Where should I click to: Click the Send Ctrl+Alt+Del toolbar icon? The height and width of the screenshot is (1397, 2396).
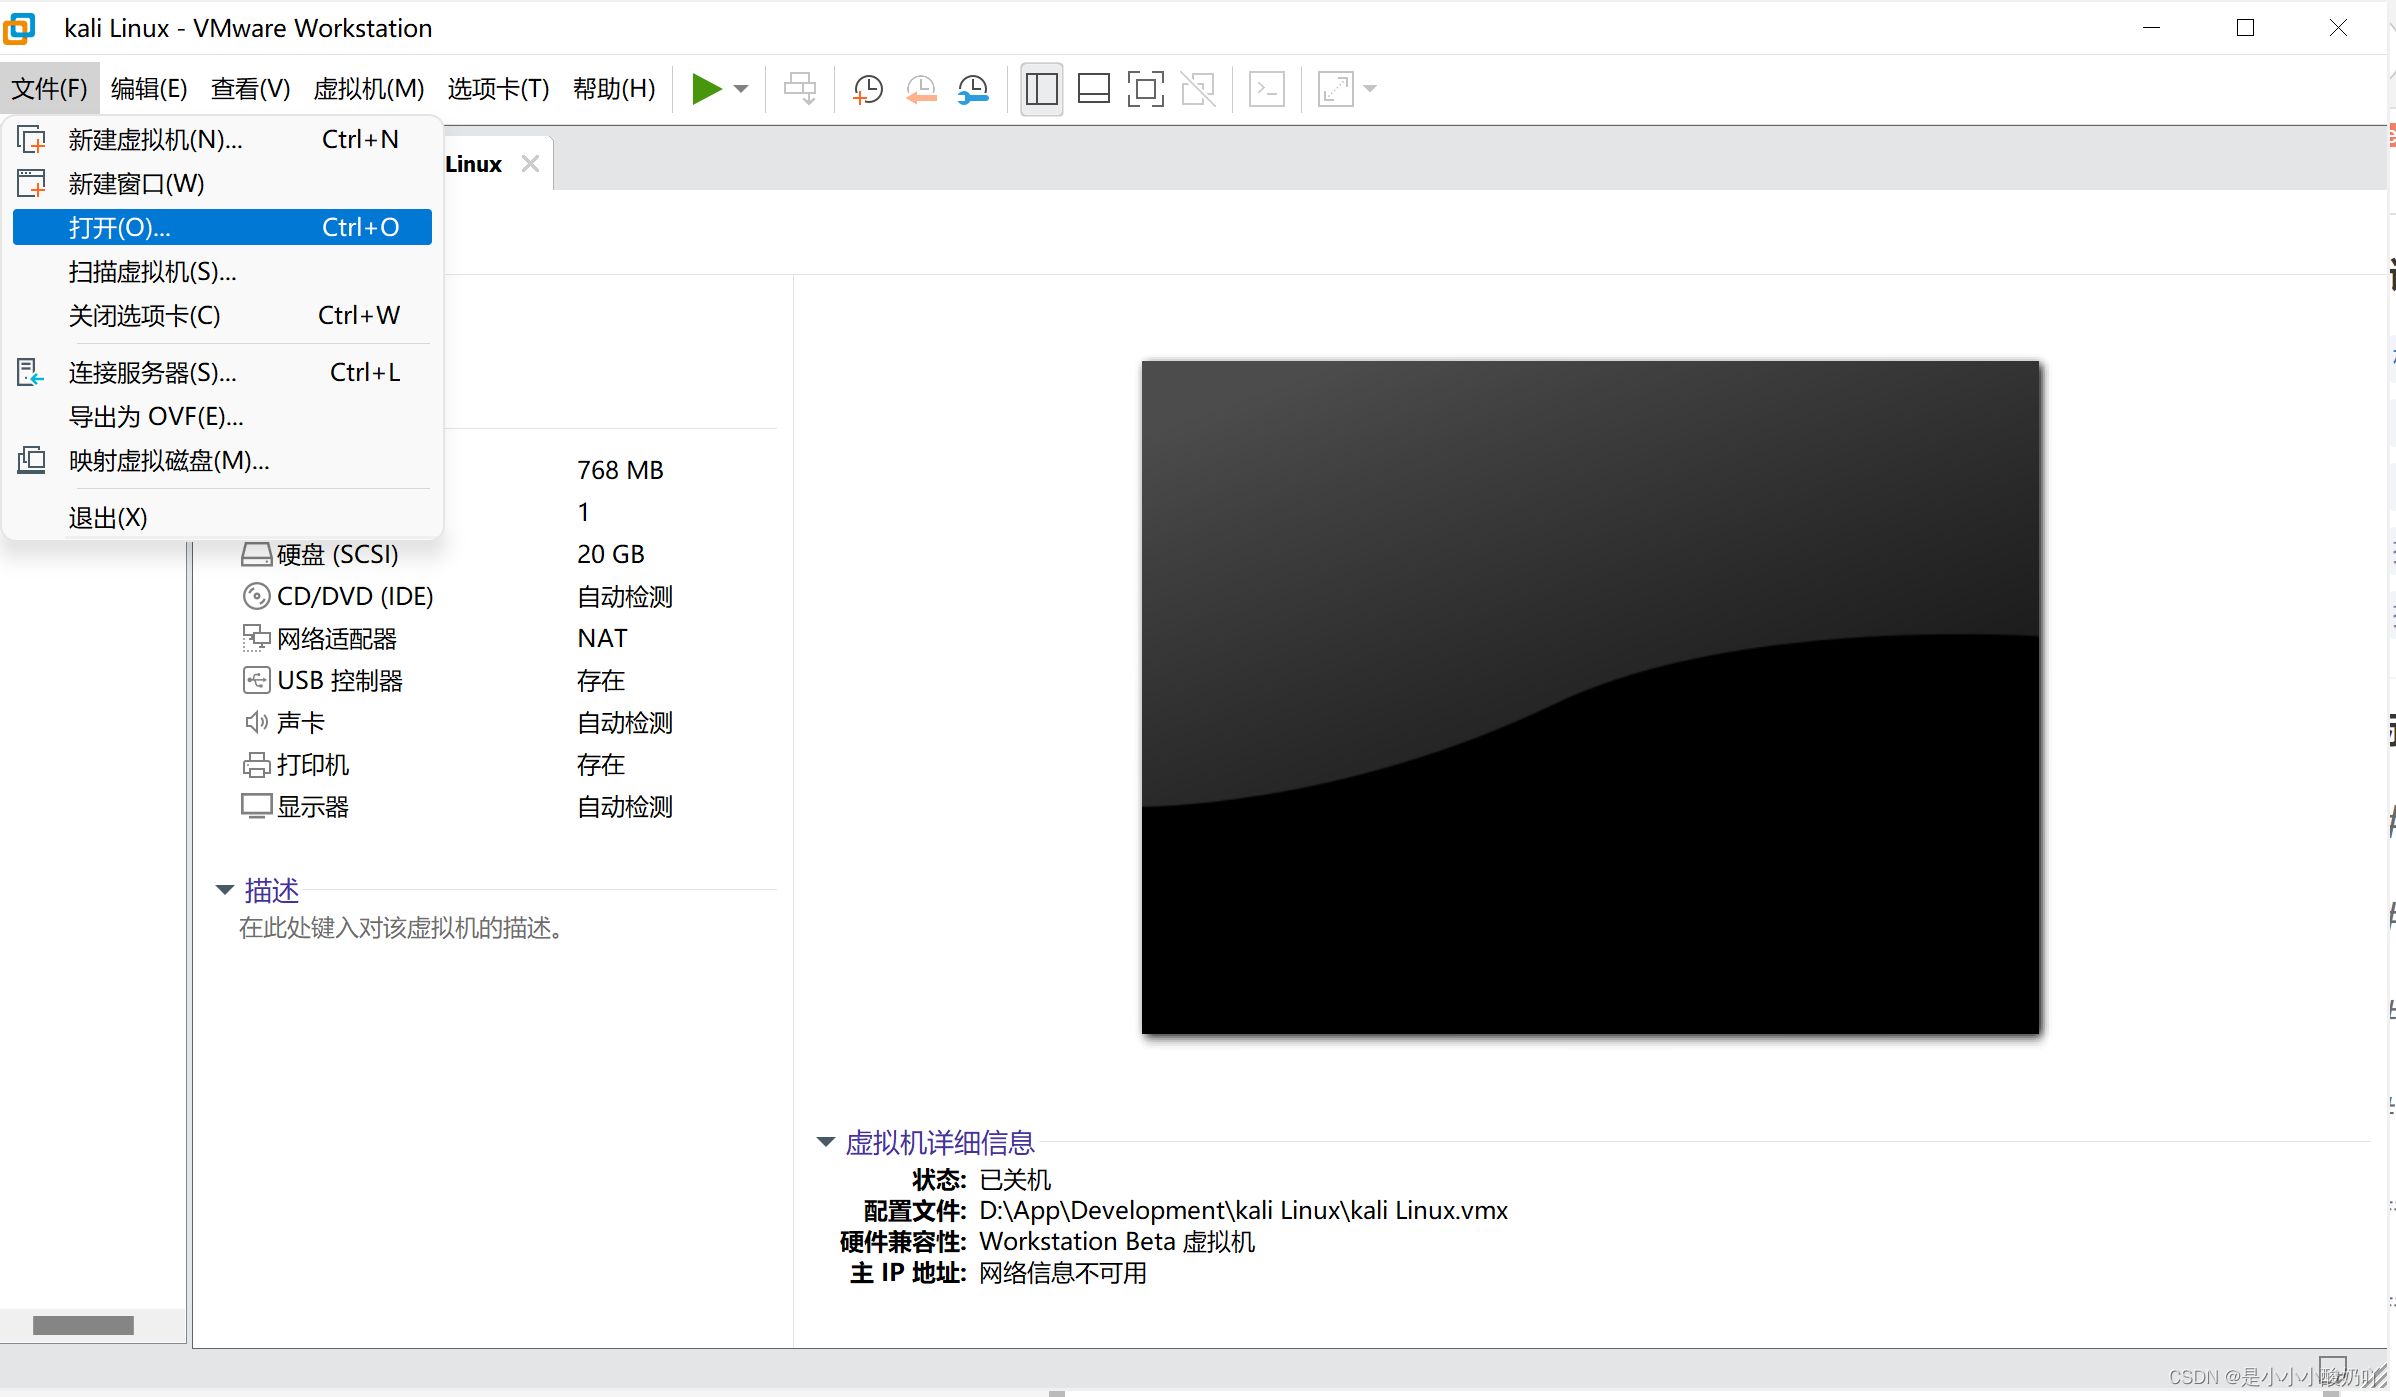click(800, 89)
